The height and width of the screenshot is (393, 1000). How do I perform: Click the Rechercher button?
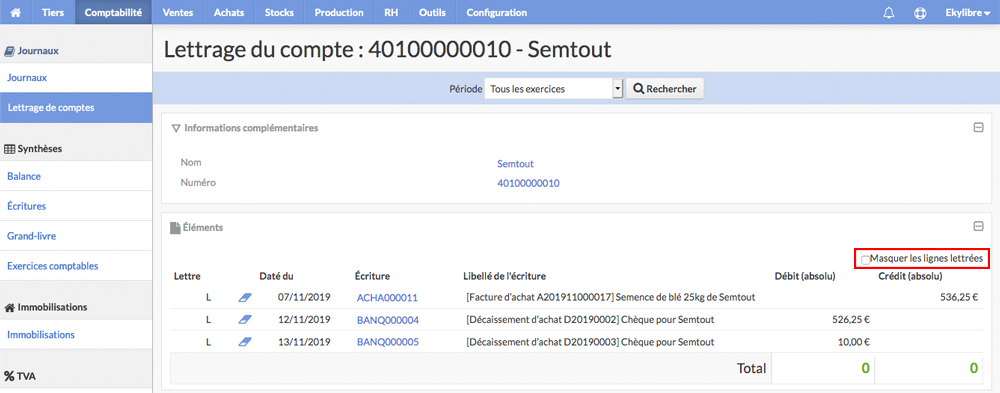point(665,89)
